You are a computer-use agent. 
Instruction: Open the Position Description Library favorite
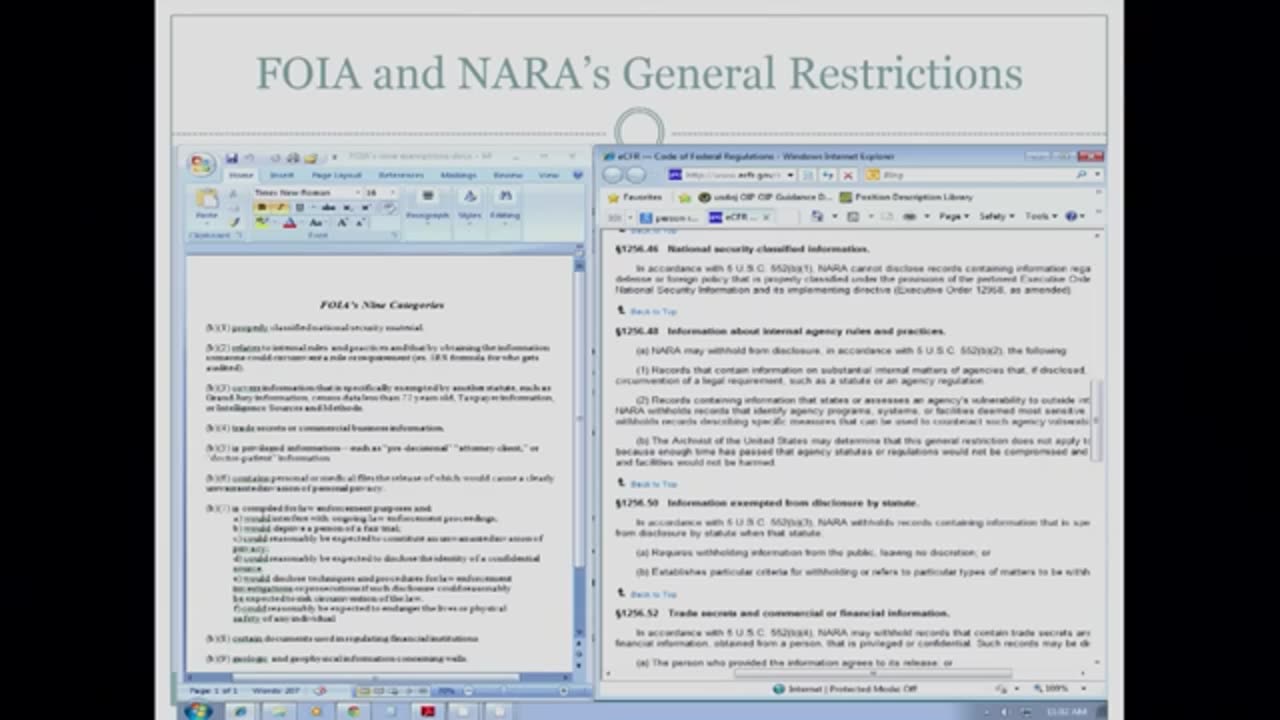905,197
